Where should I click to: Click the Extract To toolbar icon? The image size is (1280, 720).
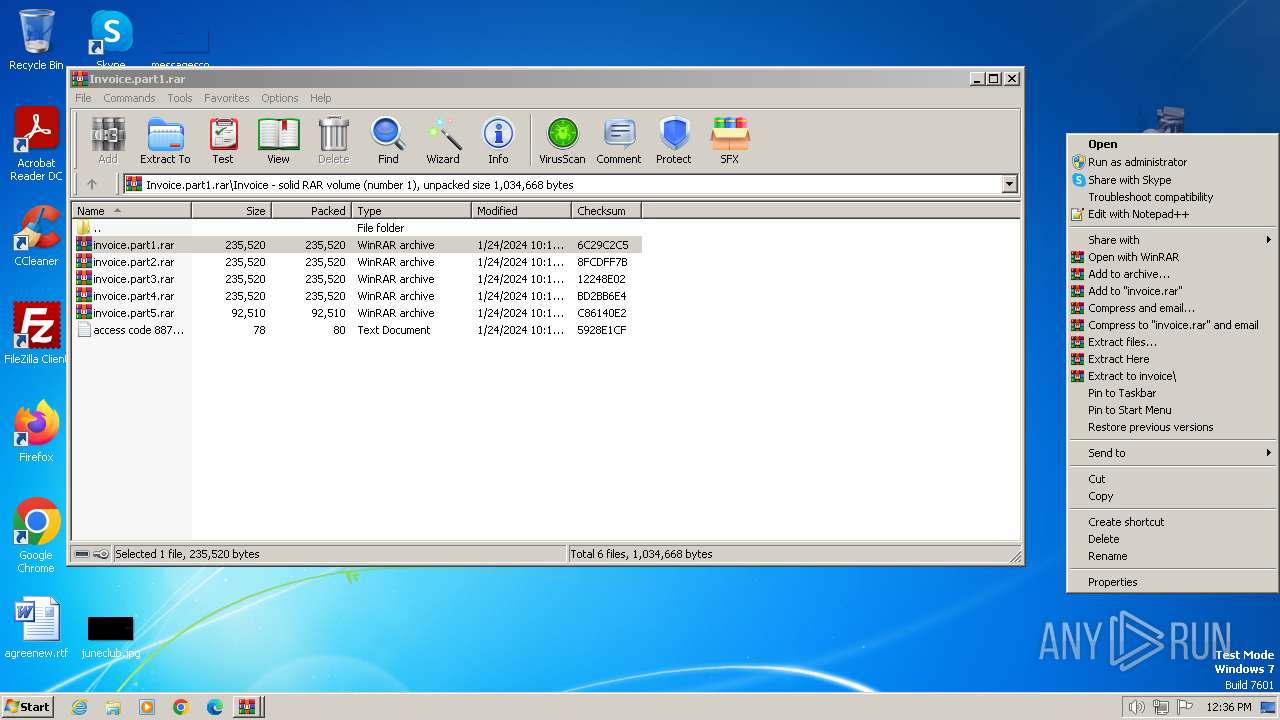coord(165,140)
